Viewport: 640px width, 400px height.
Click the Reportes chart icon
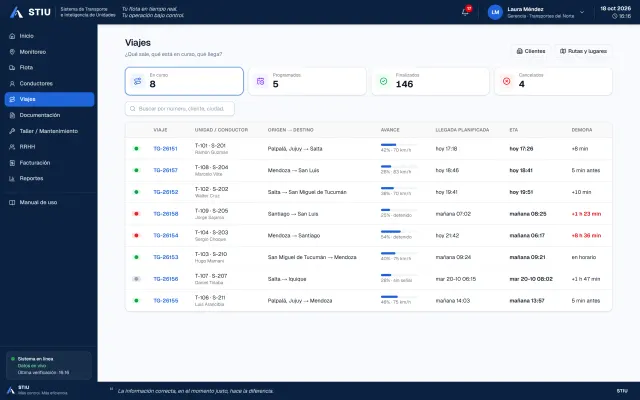tap(12, 178)
